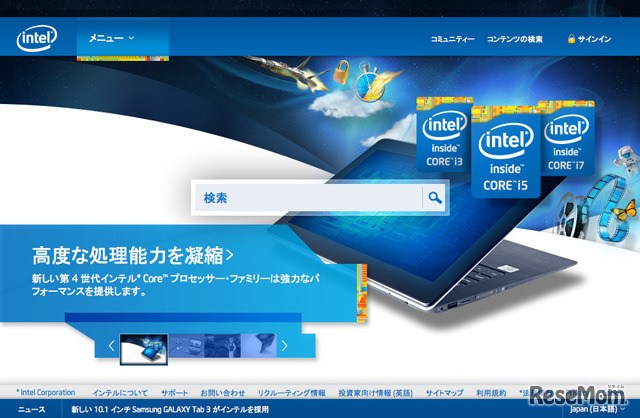The height and width of the screenshot is (418, 640).
Task: Click the サインイン sign-in link
Action: tap(594, 39)
